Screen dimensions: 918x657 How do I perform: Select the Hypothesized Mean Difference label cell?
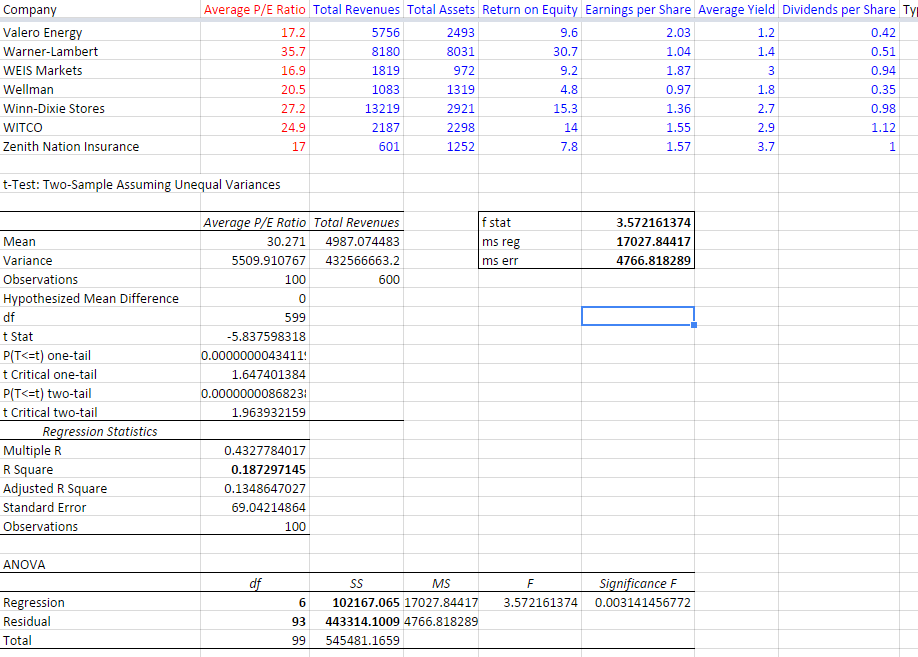click(91, 299)
